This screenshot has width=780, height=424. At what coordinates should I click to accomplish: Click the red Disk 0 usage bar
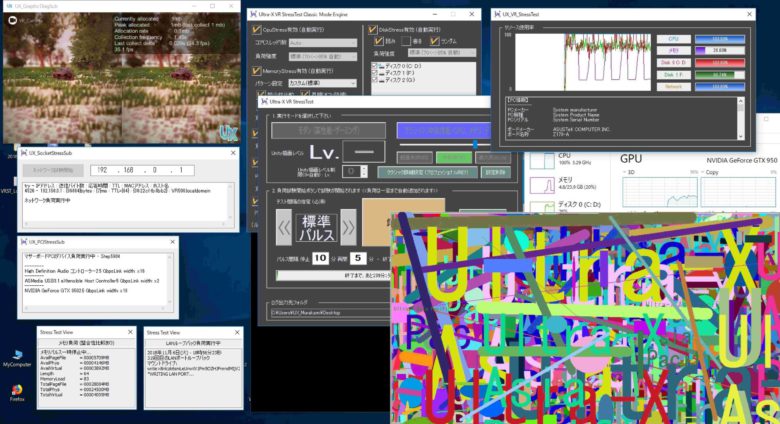tap(720, 63)
